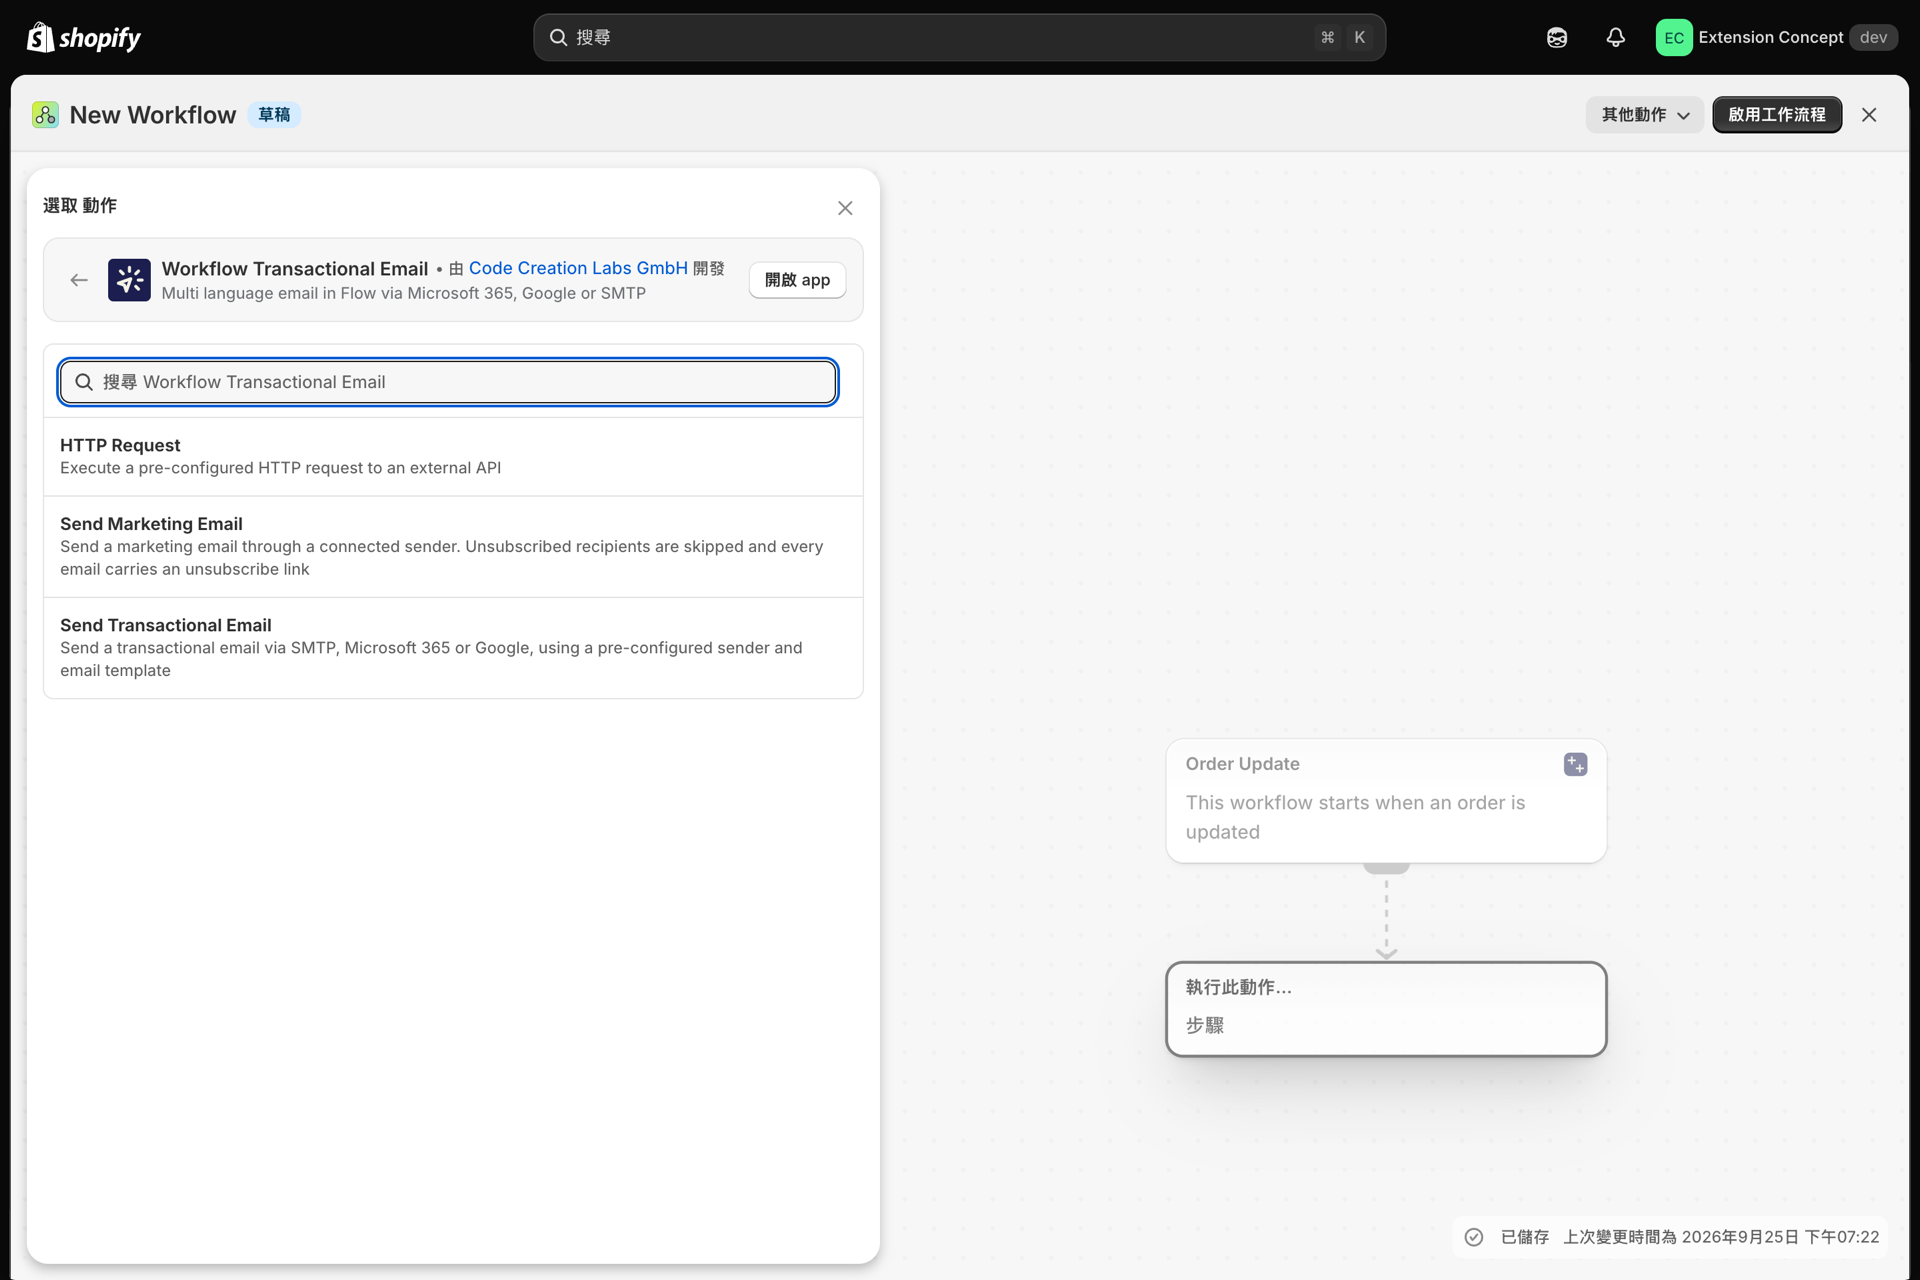Screen dimensions: 1920x1280
Task: Select the 執行此動作 step card
Action: coord(1386,1008)
